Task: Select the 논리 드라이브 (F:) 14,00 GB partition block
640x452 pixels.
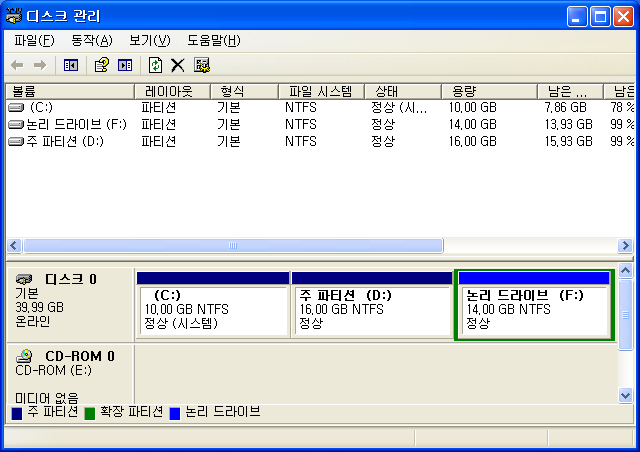Action: point(534,305)
